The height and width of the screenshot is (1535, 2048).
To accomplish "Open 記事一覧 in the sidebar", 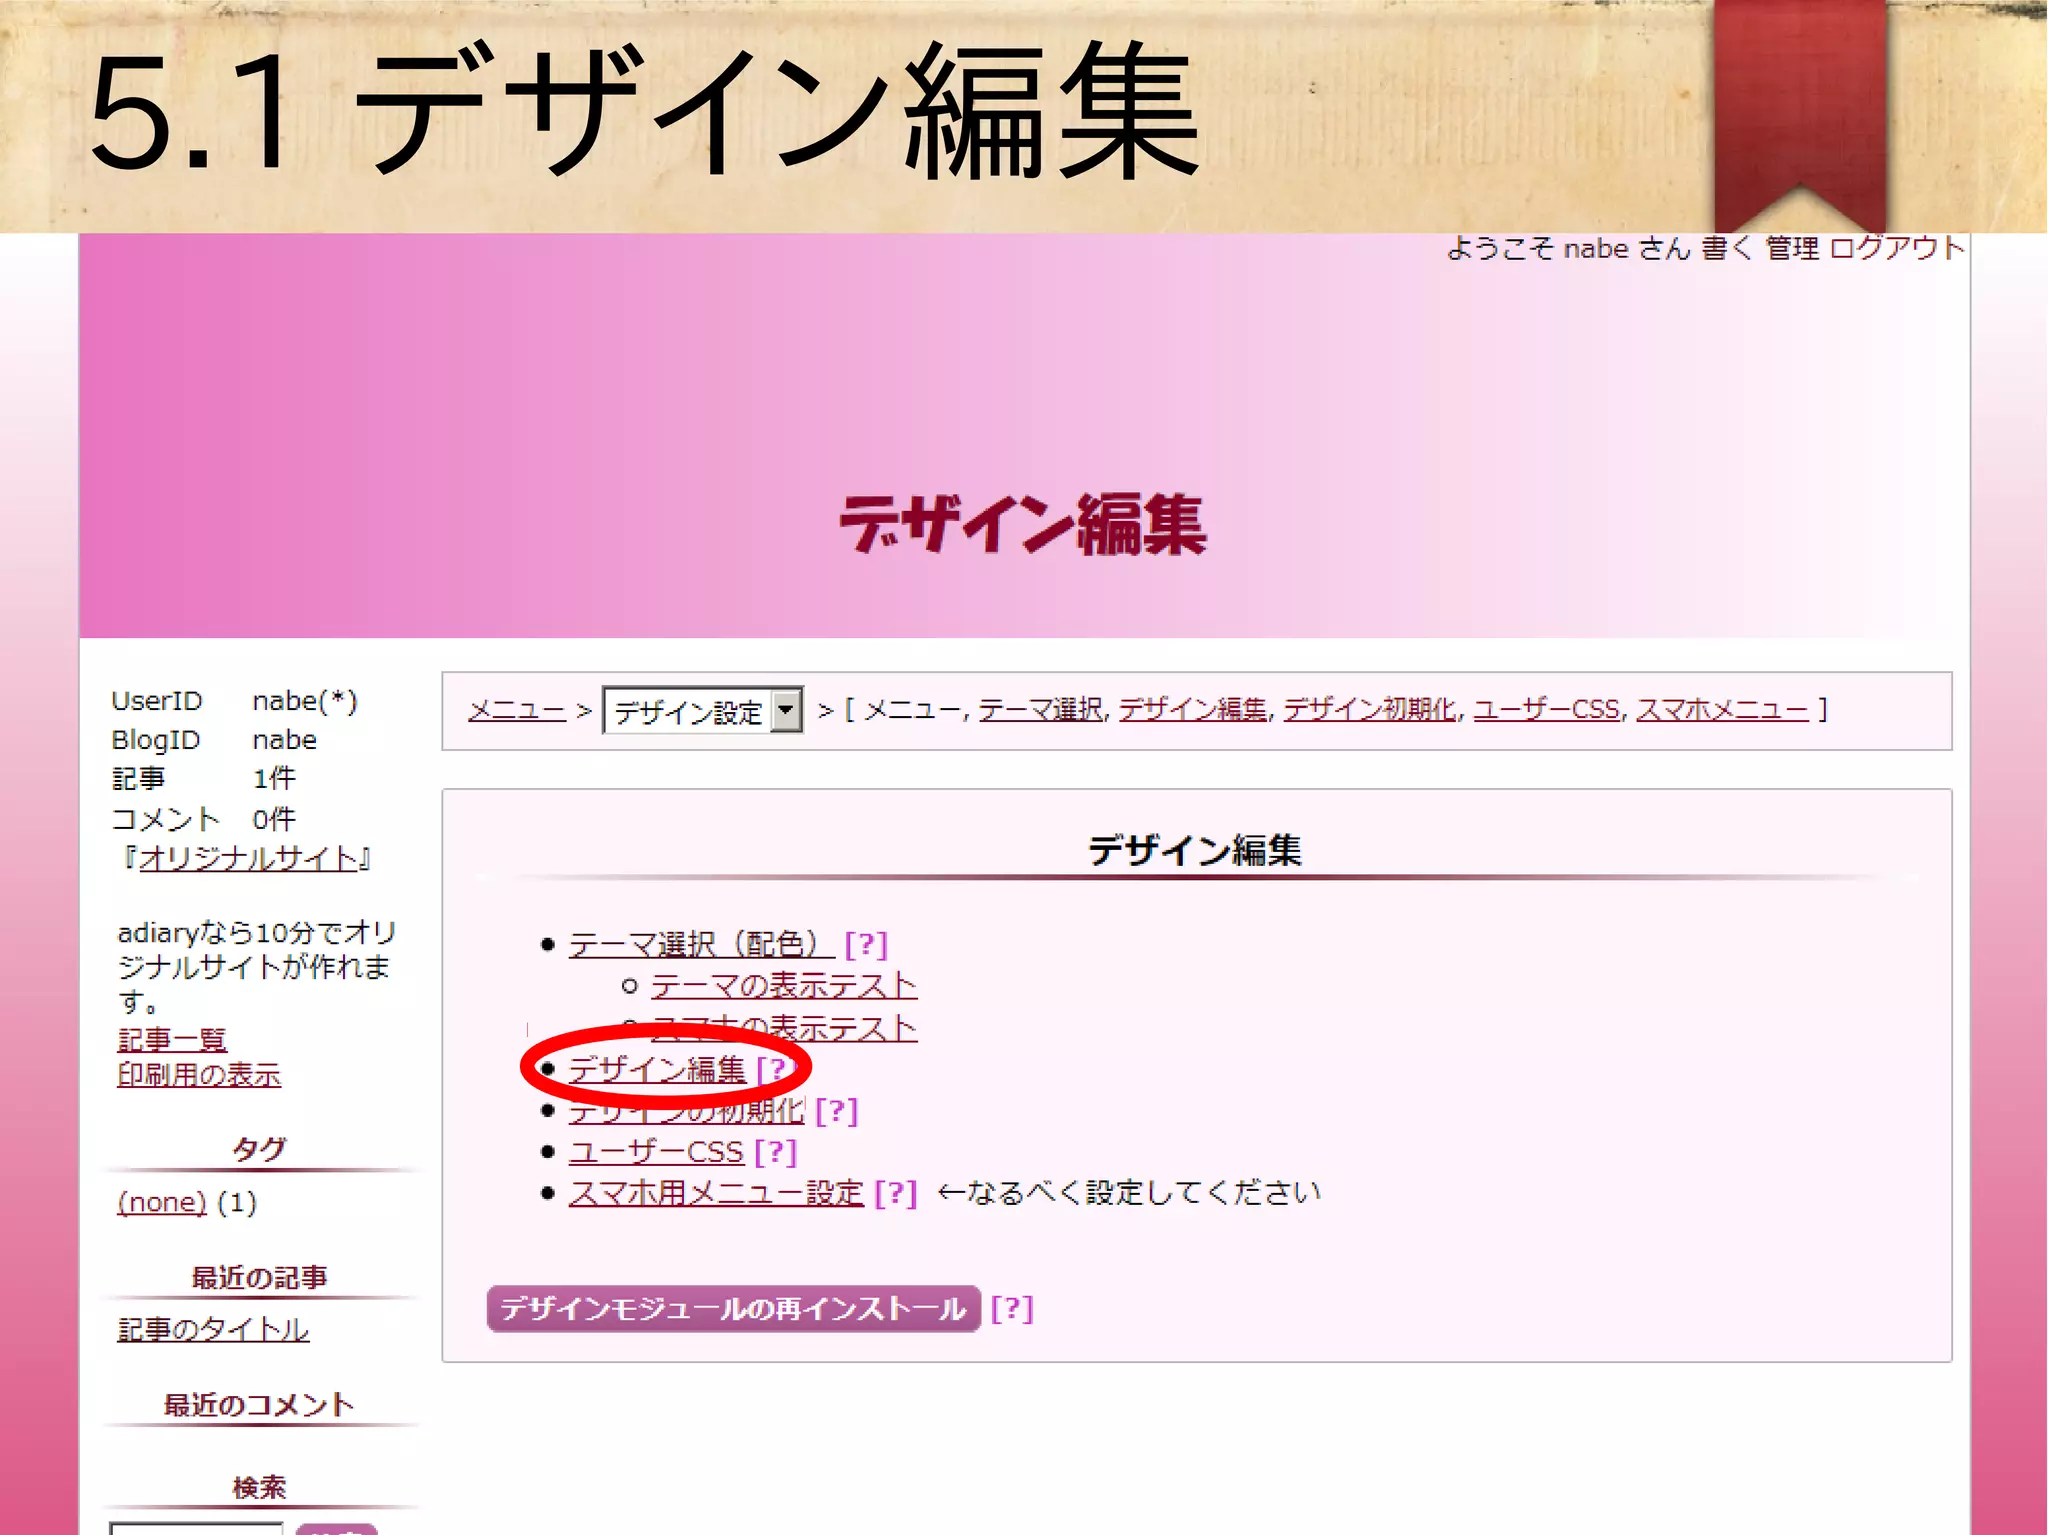I will click(172, 1040).
